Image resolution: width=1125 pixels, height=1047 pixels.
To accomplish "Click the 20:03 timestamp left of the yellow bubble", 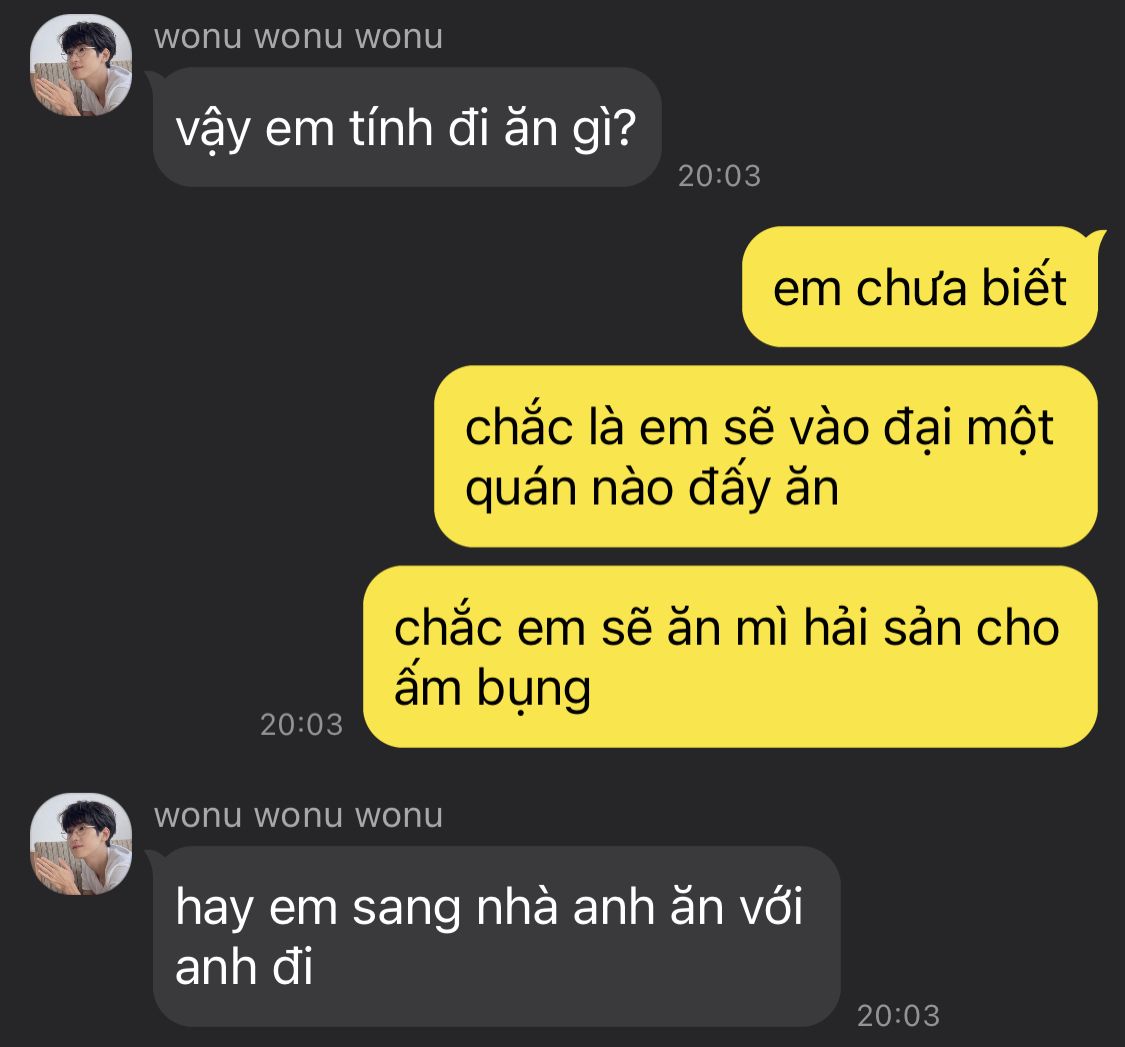I will pyautogui.click(x=301, y=725).
